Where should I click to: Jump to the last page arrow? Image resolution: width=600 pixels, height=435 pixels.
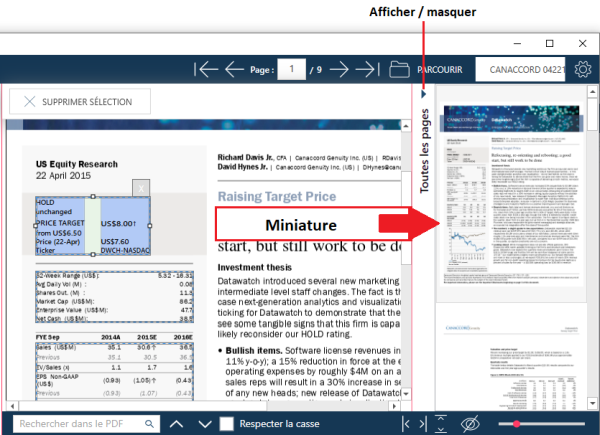367,69
